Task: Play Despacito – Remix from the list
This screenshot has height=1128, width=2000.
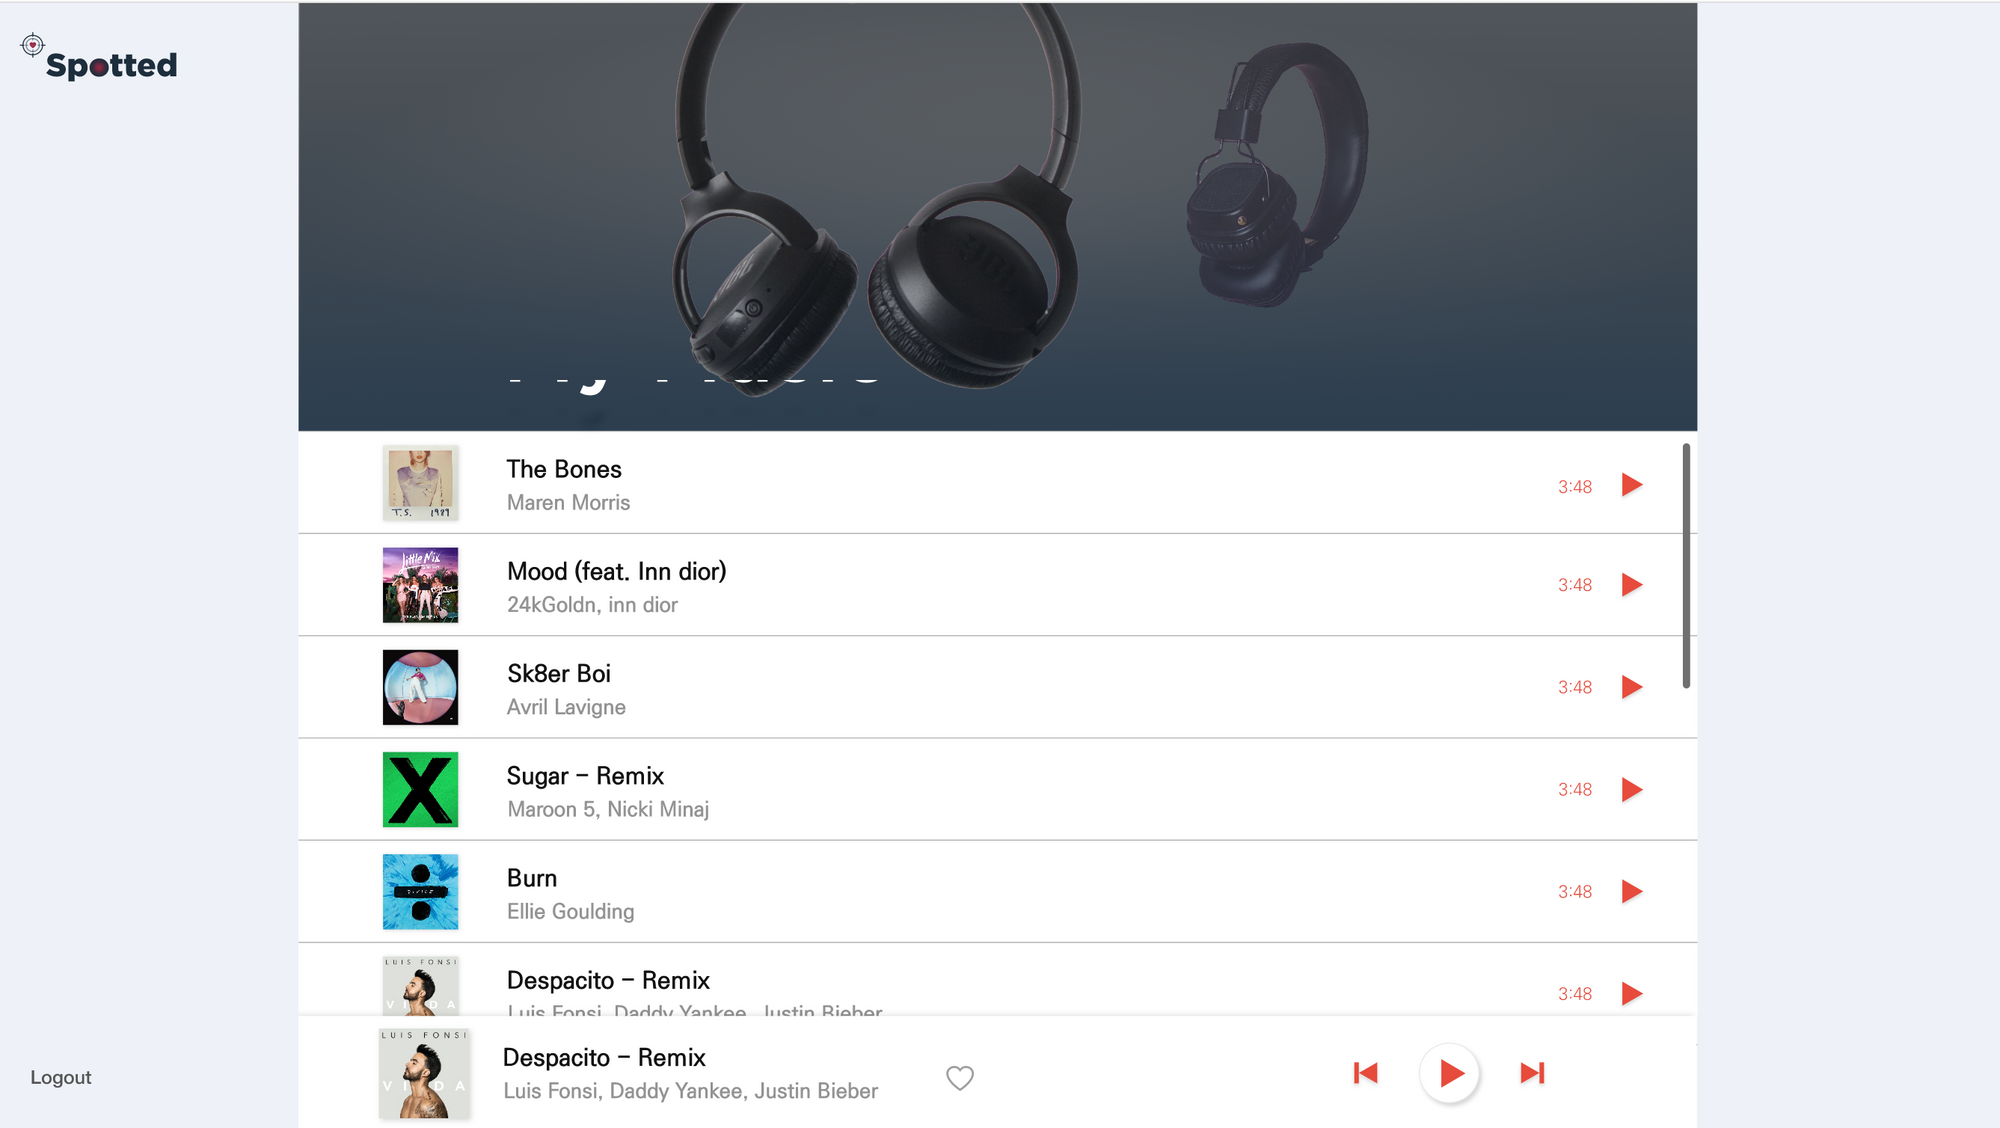Action: [x=1632, y=993]
